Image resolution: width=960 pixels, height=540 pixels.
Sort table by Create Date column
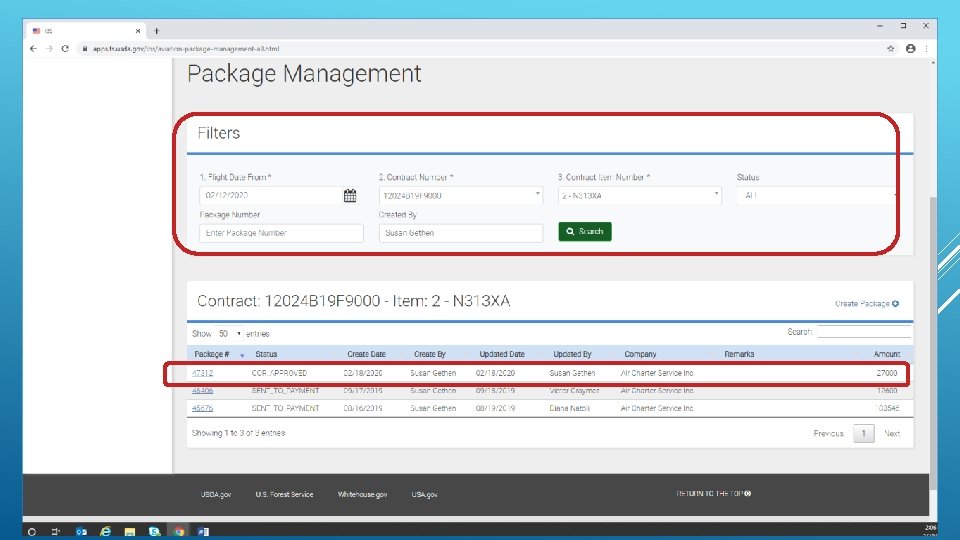tap(366, 354)
